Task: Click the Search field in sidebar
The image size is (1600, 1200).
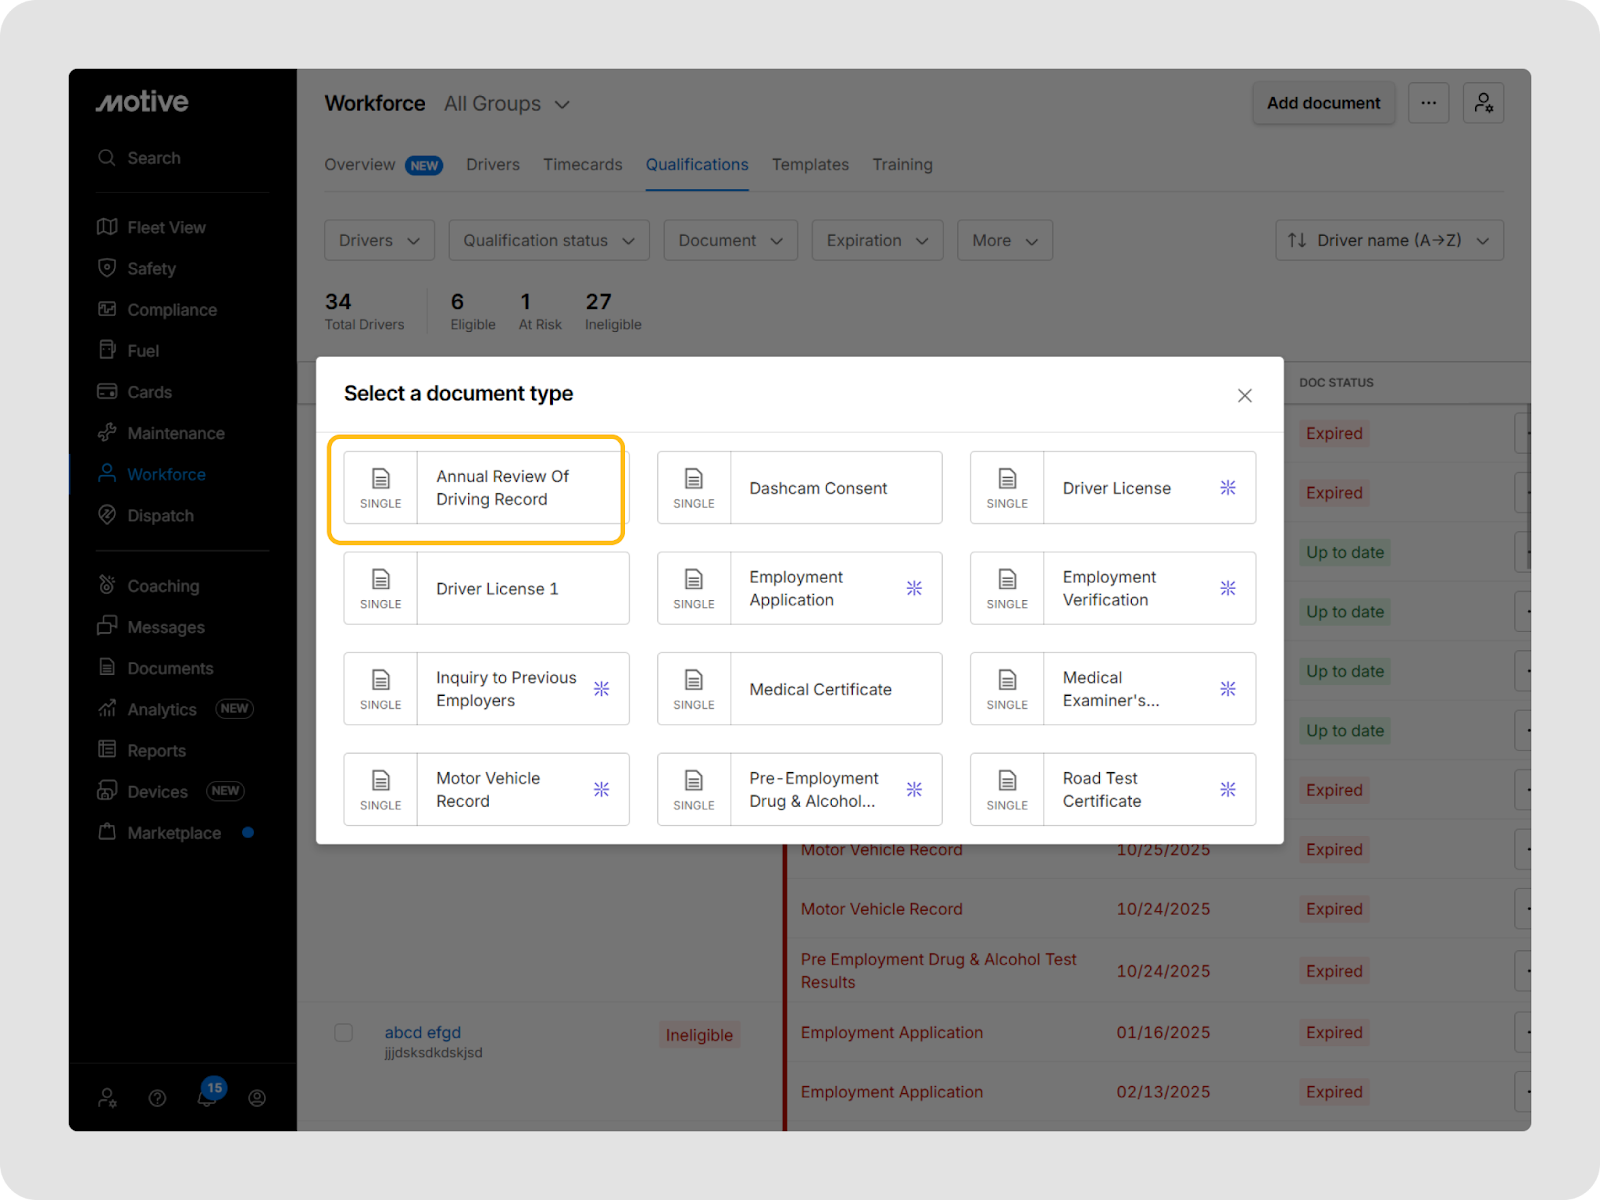Action: [154, 158]
